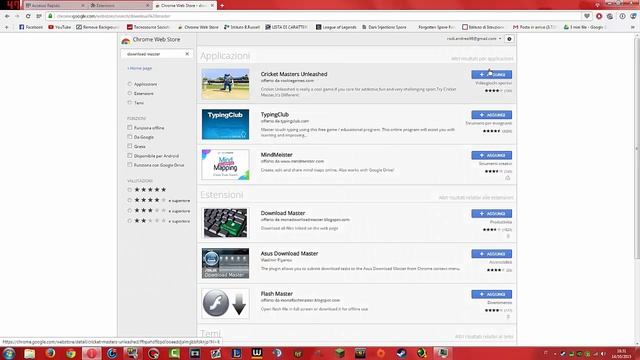Open the Minecraft grass block taskbar icon

tap(339, 353)
